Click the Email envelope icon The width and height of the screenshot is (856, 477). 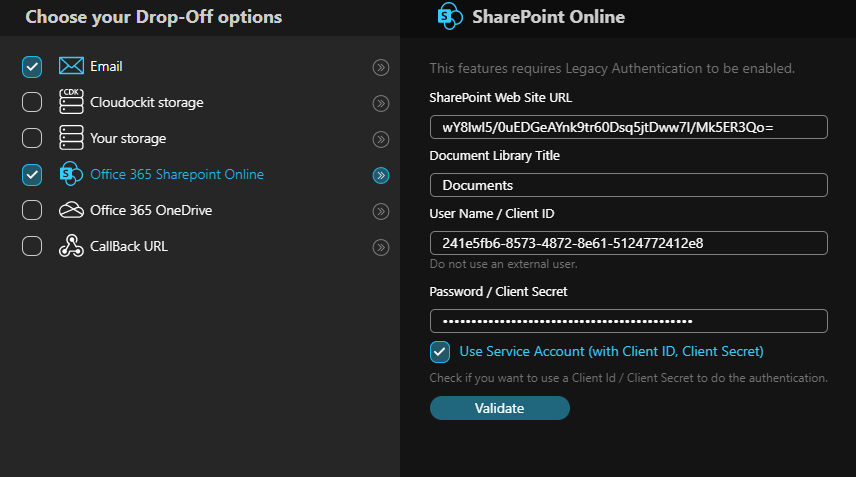pos(71,66)
